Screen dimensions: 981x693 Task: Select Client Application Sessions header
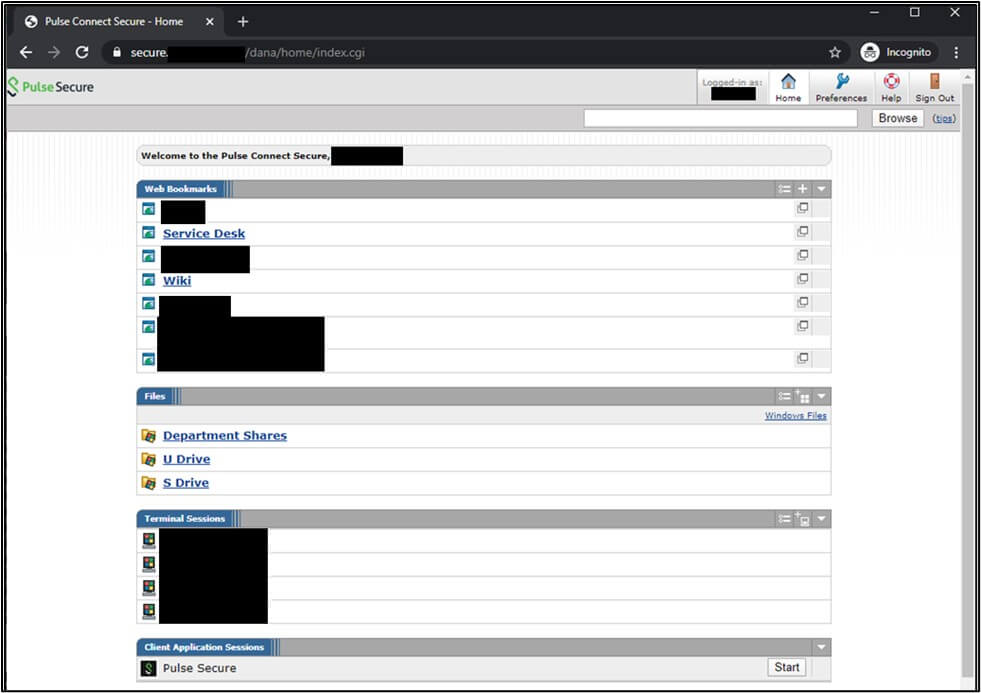coord(204,647)
